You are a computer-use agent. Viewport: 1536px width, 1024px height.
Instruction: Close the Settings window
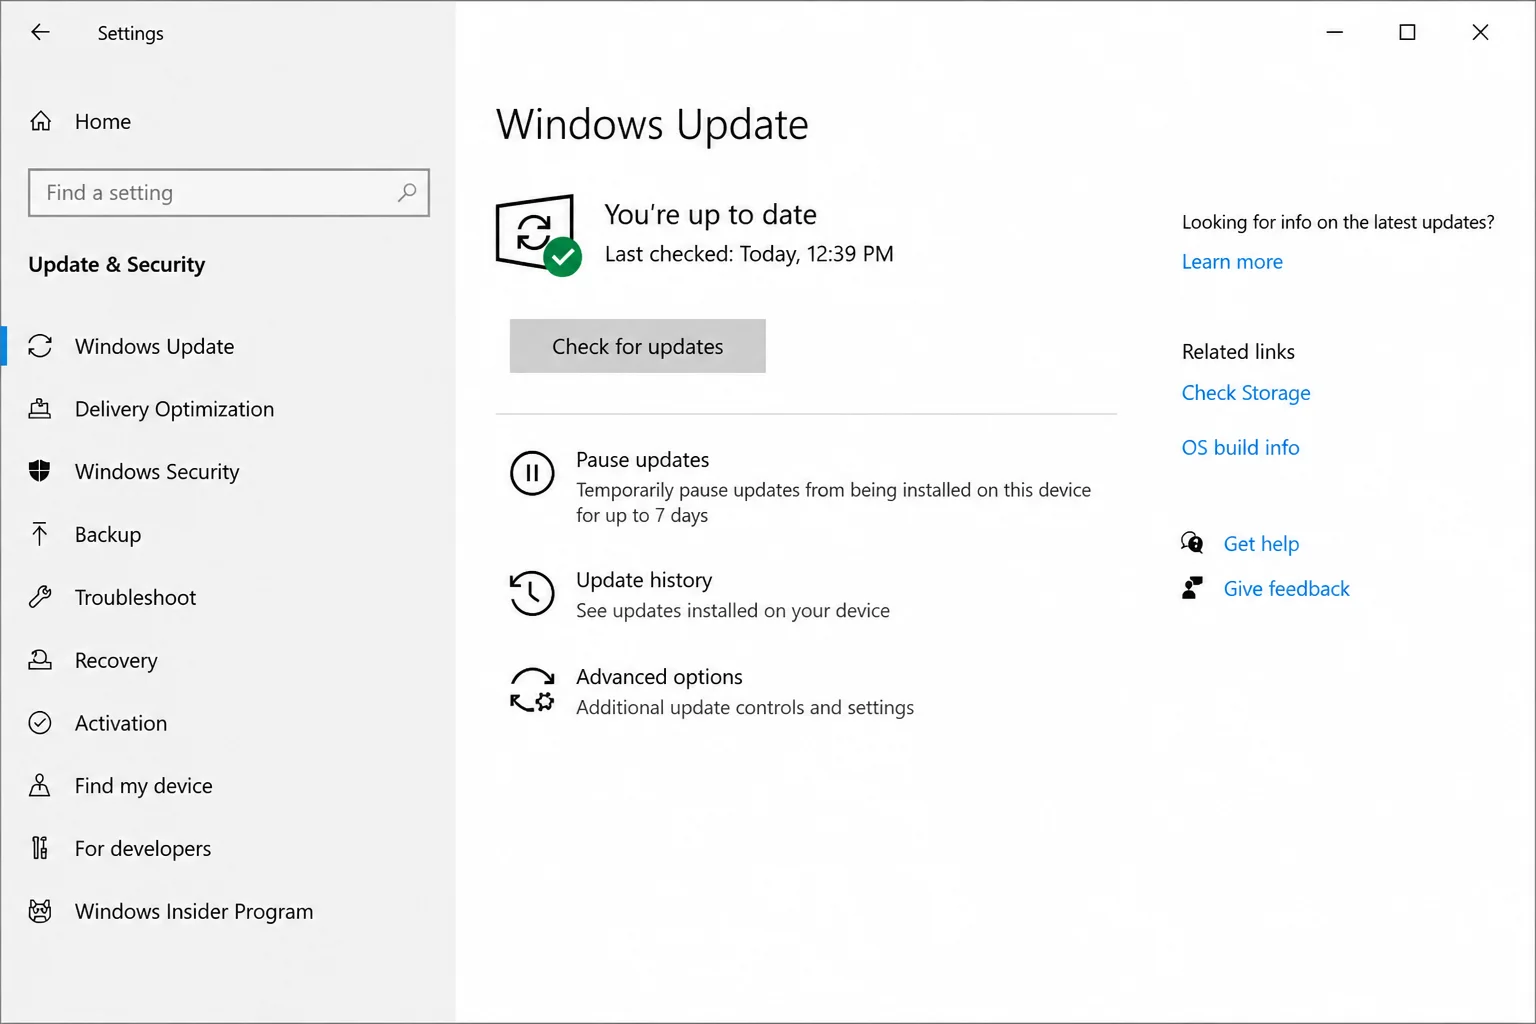click(1480, 32)
